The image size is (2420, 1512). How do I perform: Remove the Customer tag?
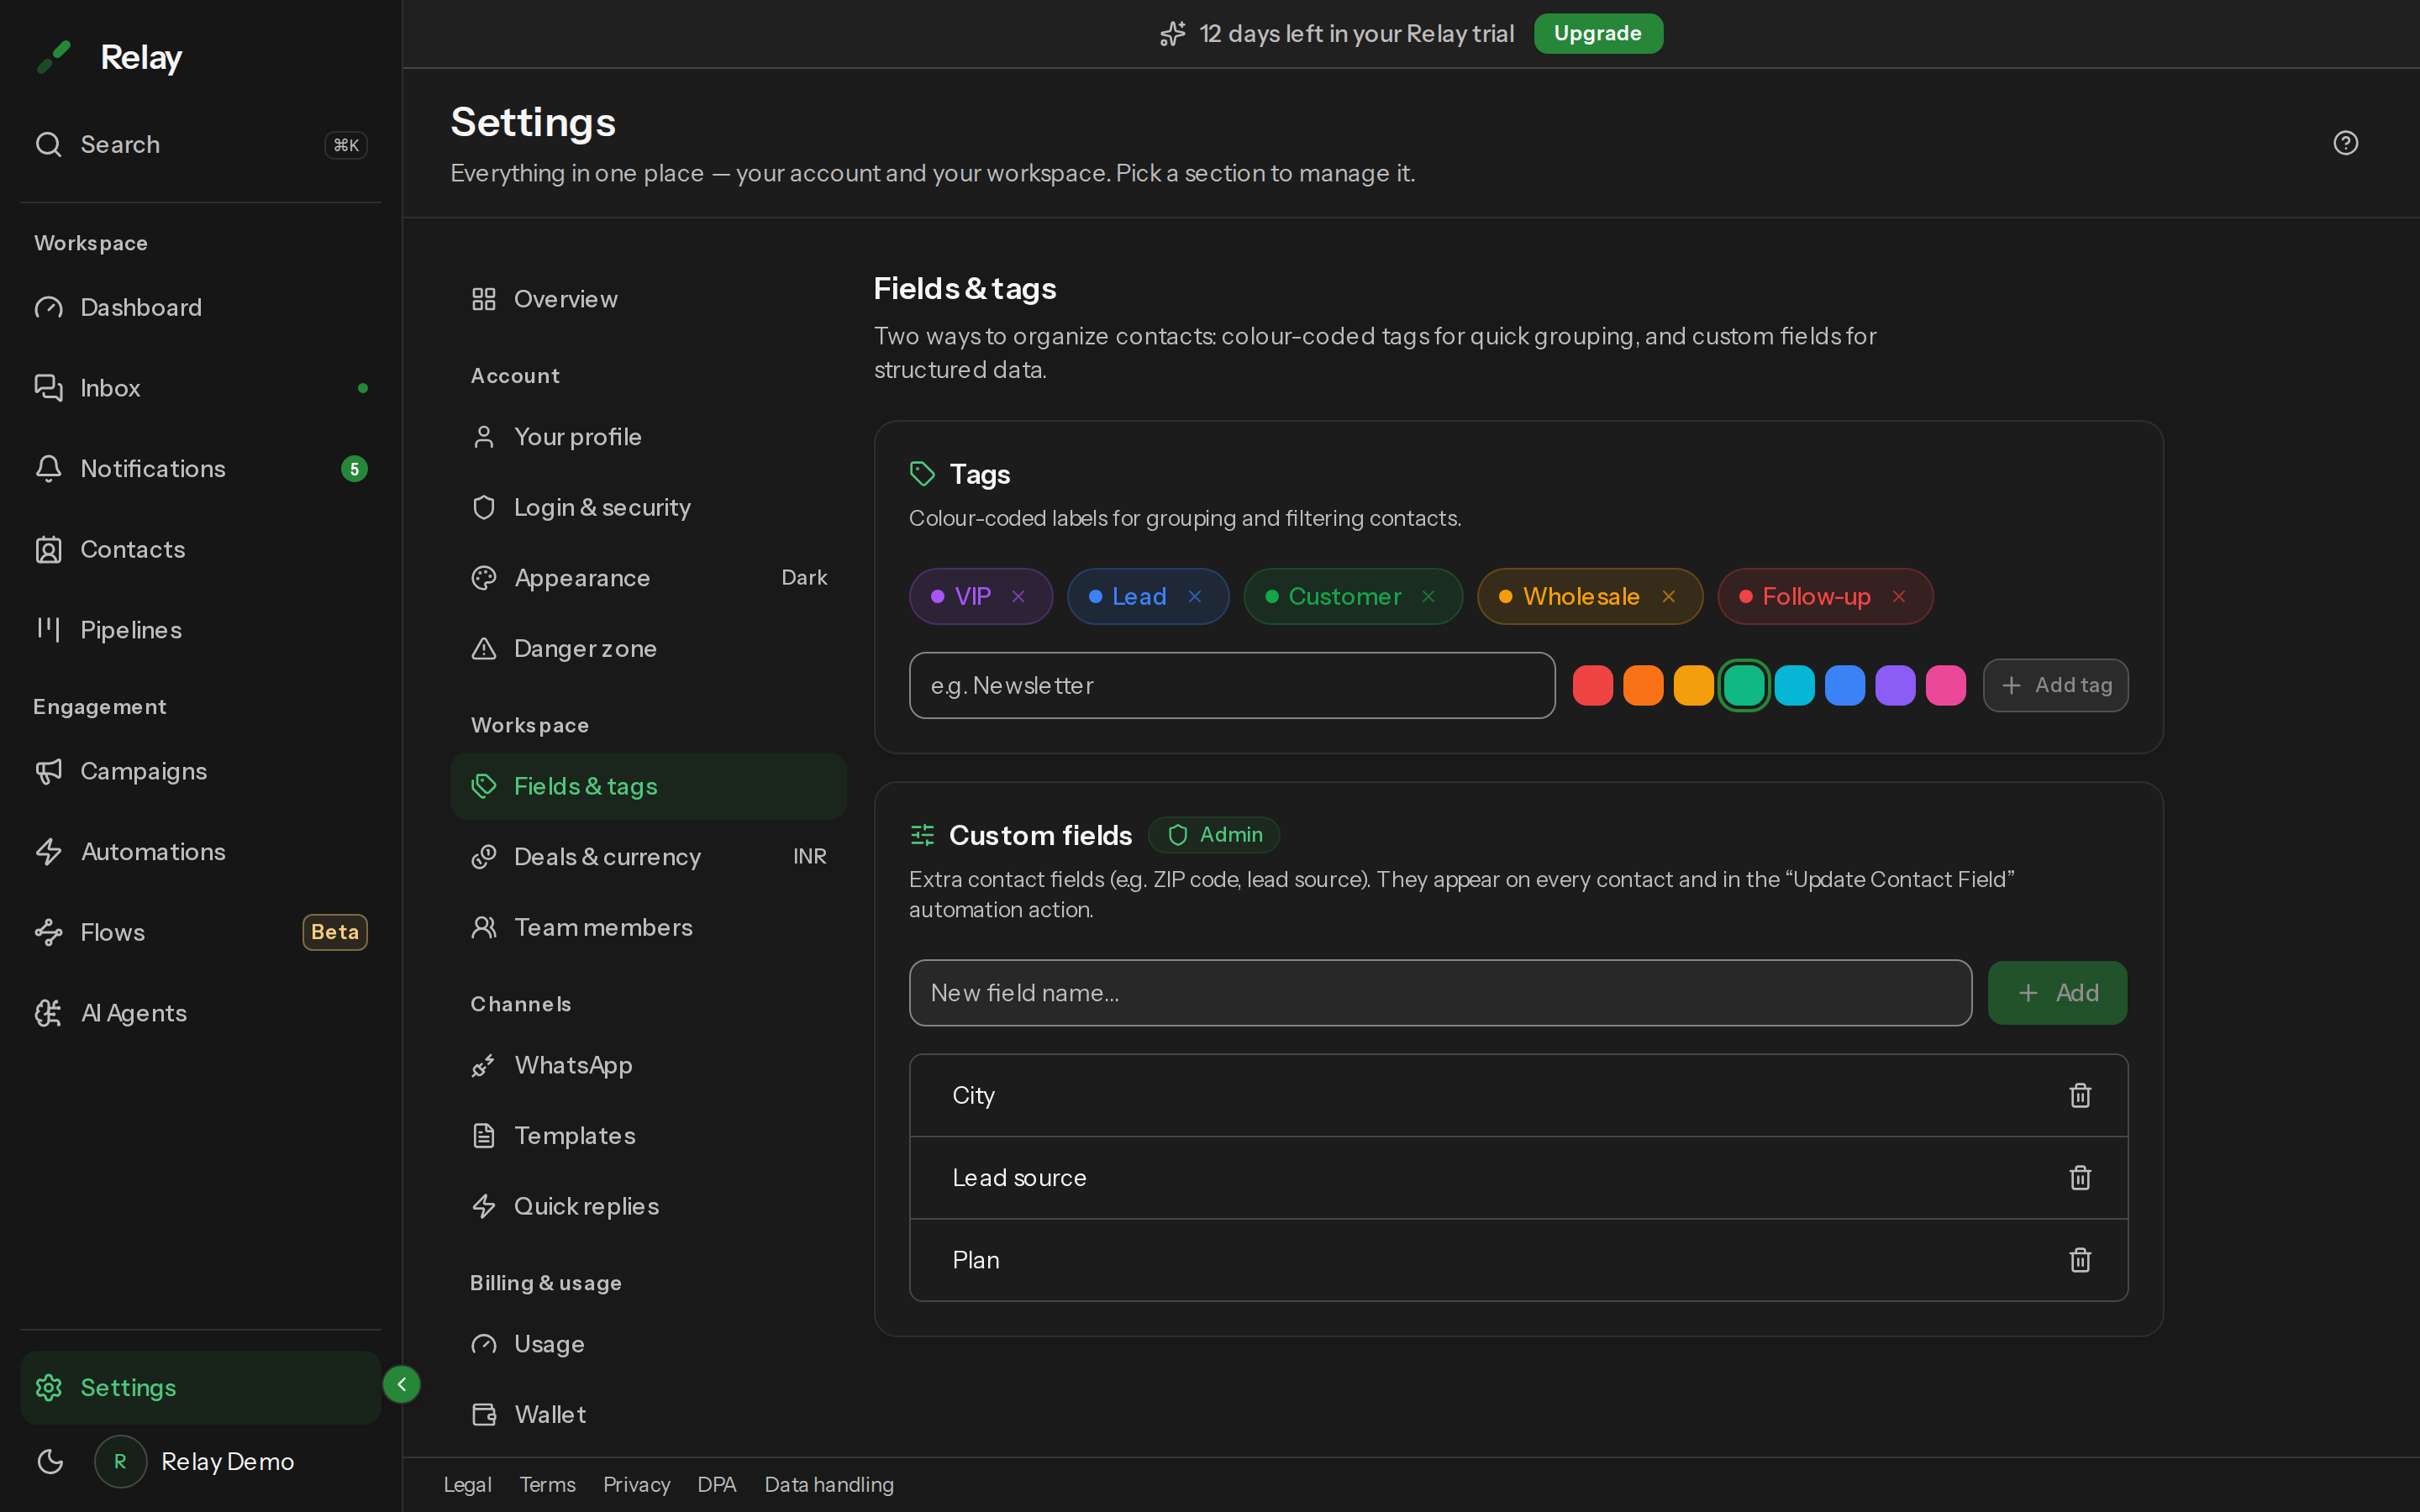pos(1428,596)
